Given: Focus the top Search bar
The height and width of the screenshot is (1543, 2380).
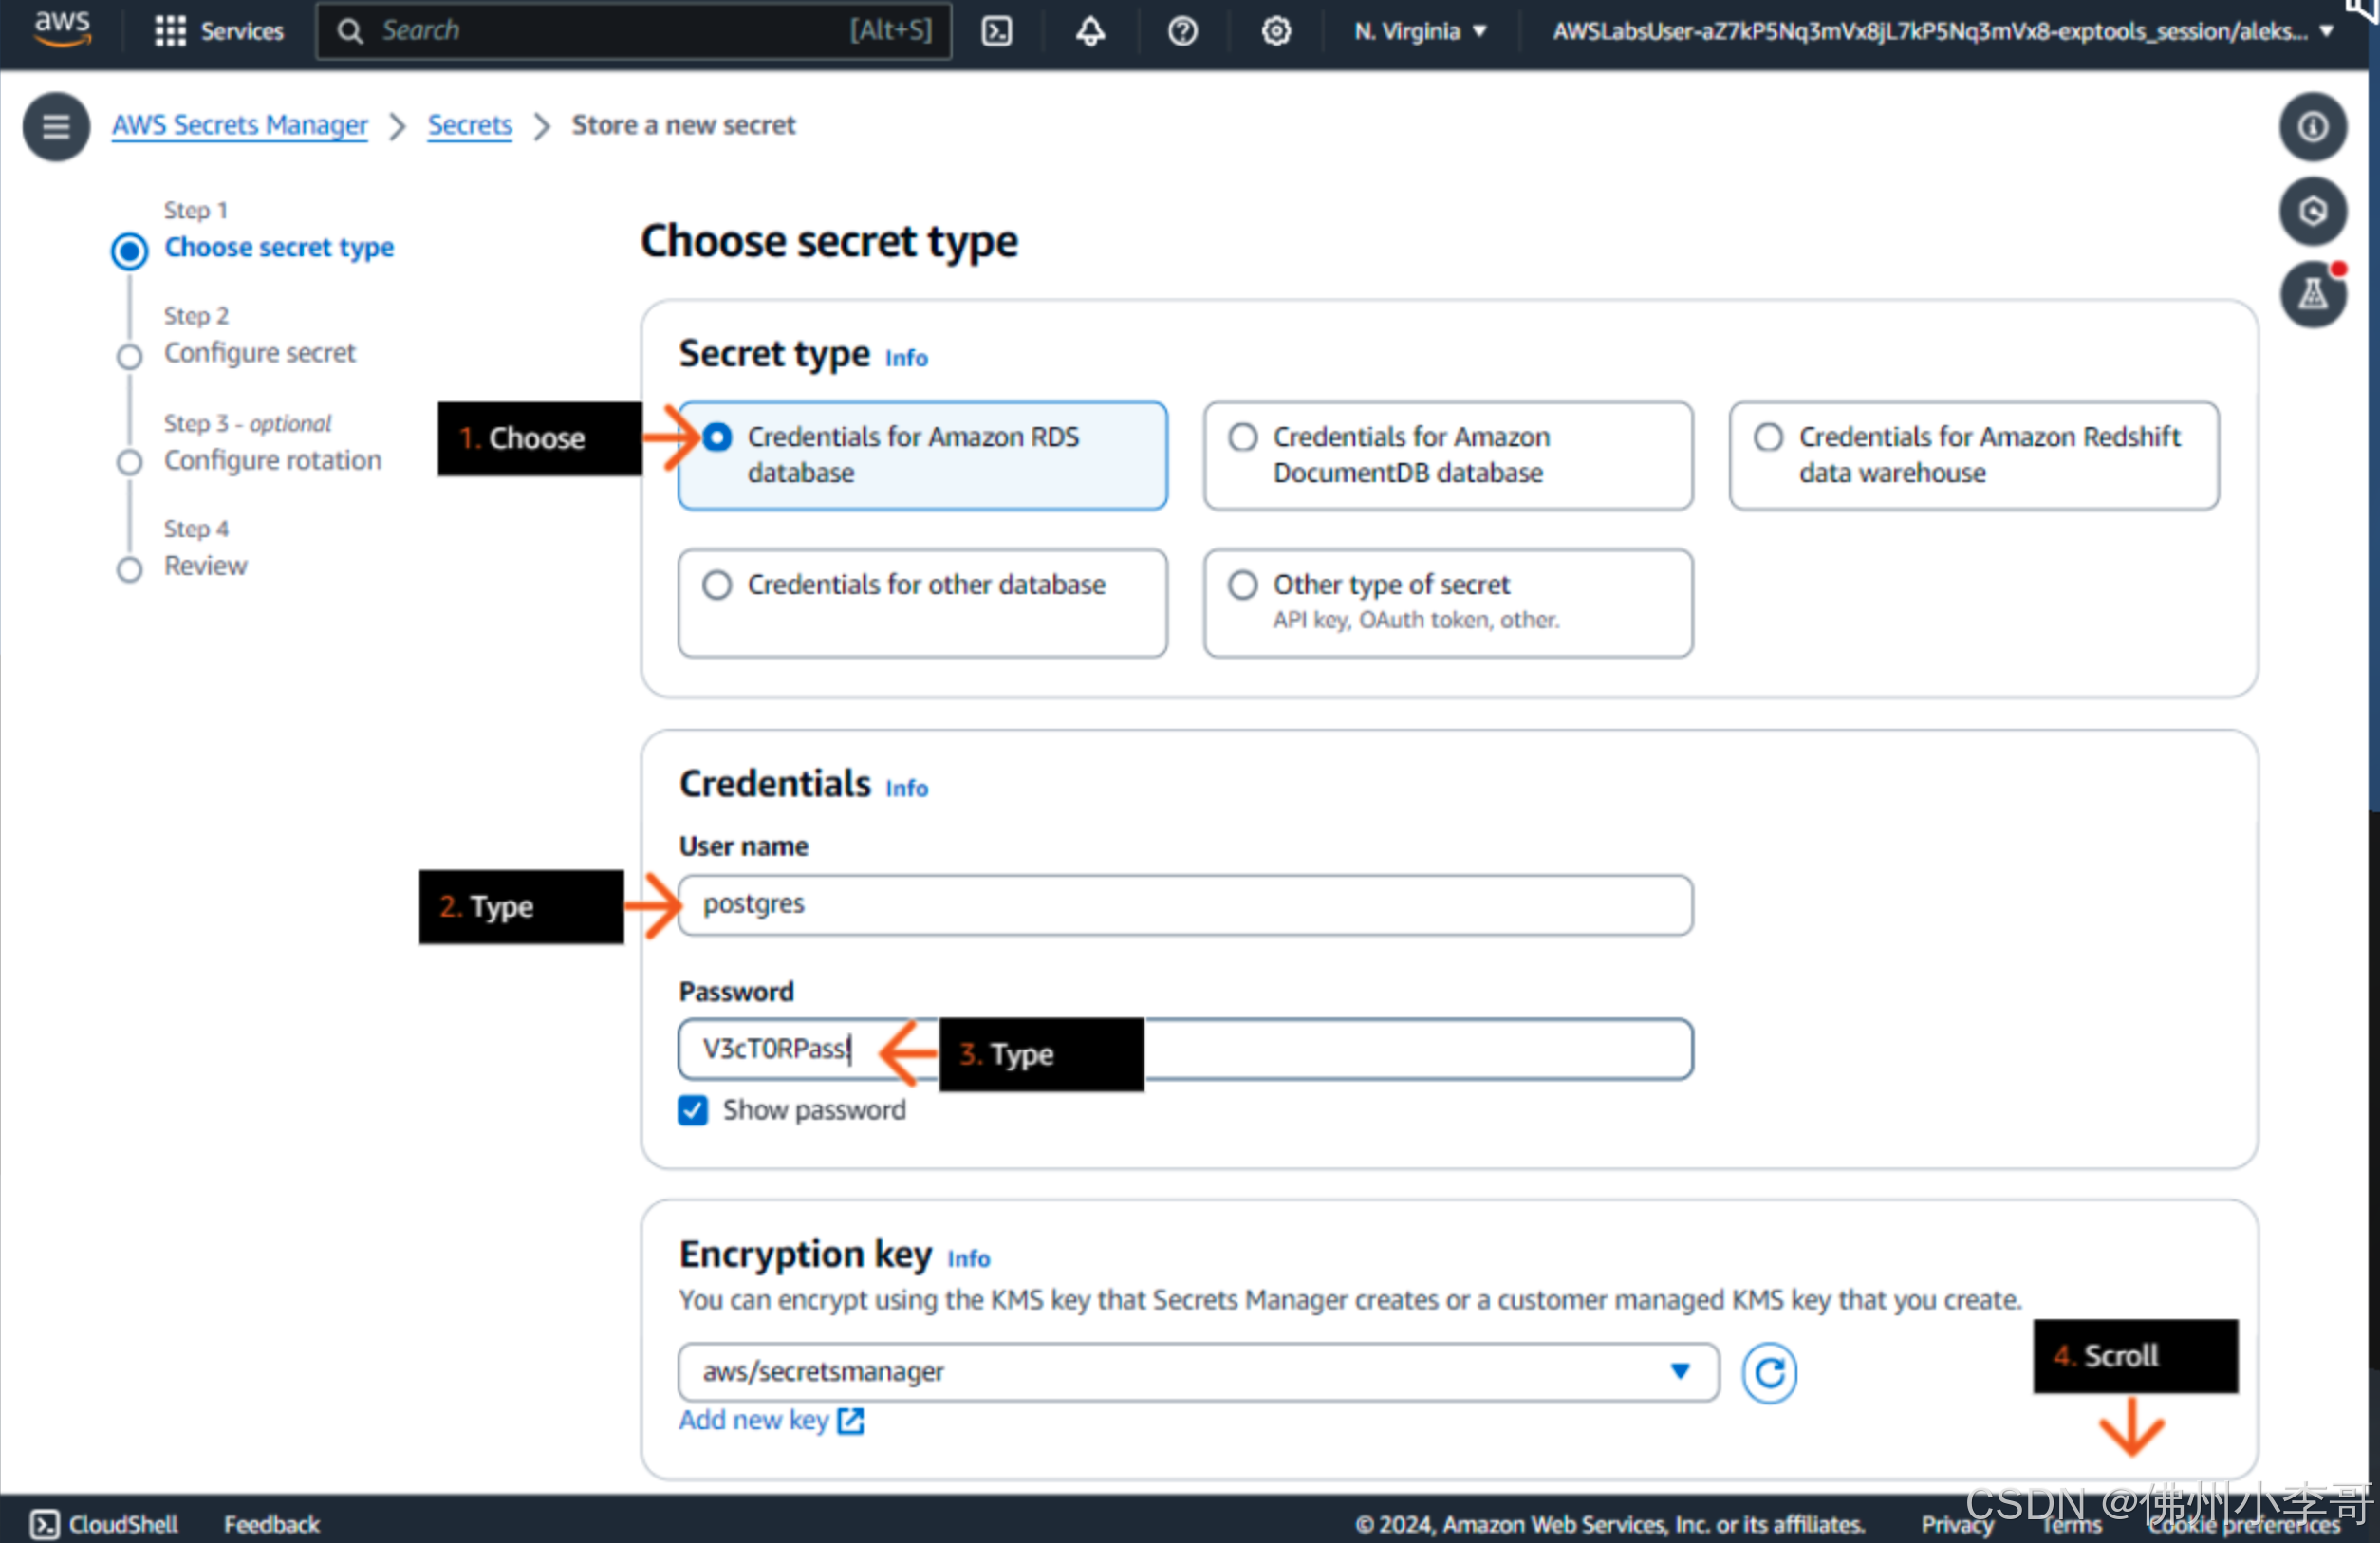Looking at the screenshot, I should [633, 31].
